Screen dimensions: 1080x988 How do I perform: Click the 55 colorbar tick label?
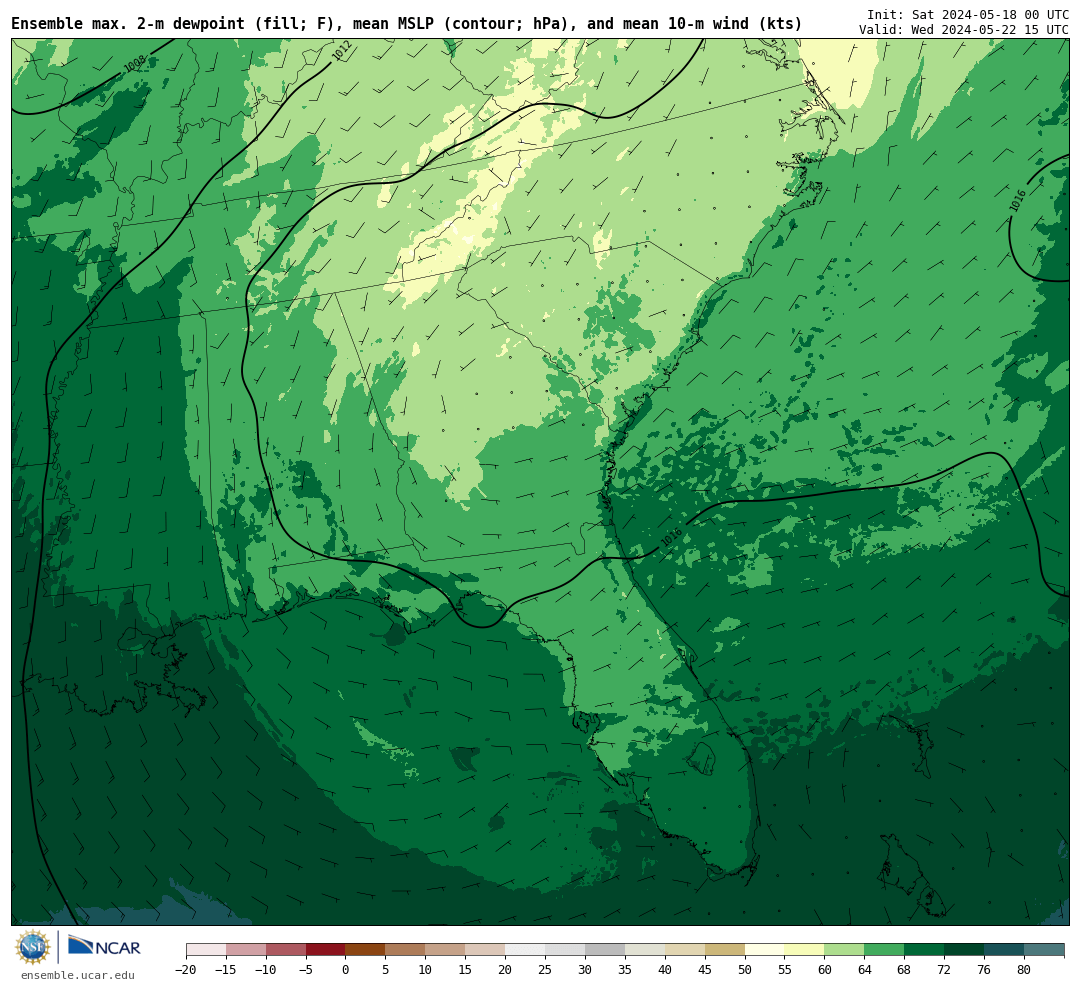point(785,970)
